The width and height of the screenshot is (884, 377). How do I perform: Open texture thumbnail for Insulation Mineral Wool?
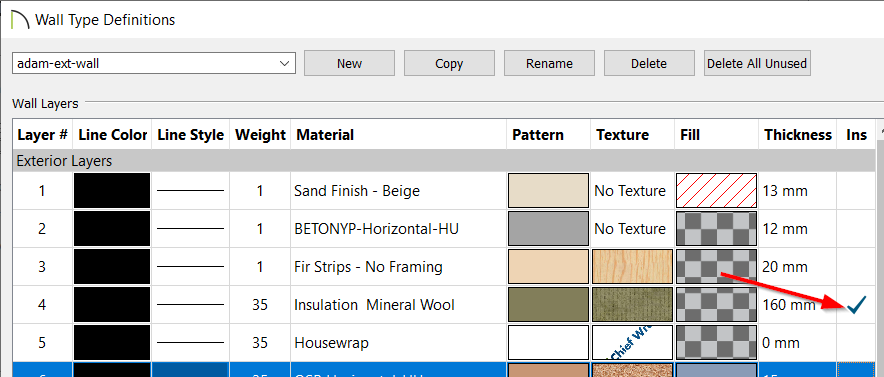[x=633, y=305]
